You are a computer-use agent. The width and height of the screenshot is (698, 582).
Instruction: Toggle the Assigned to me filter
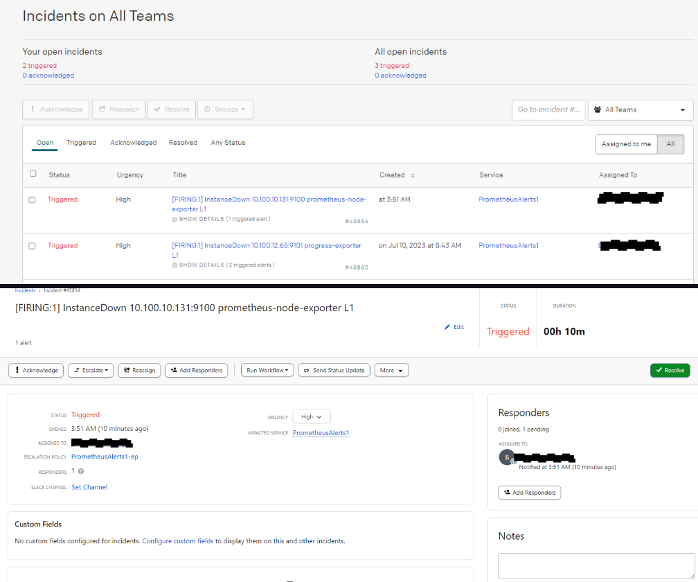[x=626, y=144]
